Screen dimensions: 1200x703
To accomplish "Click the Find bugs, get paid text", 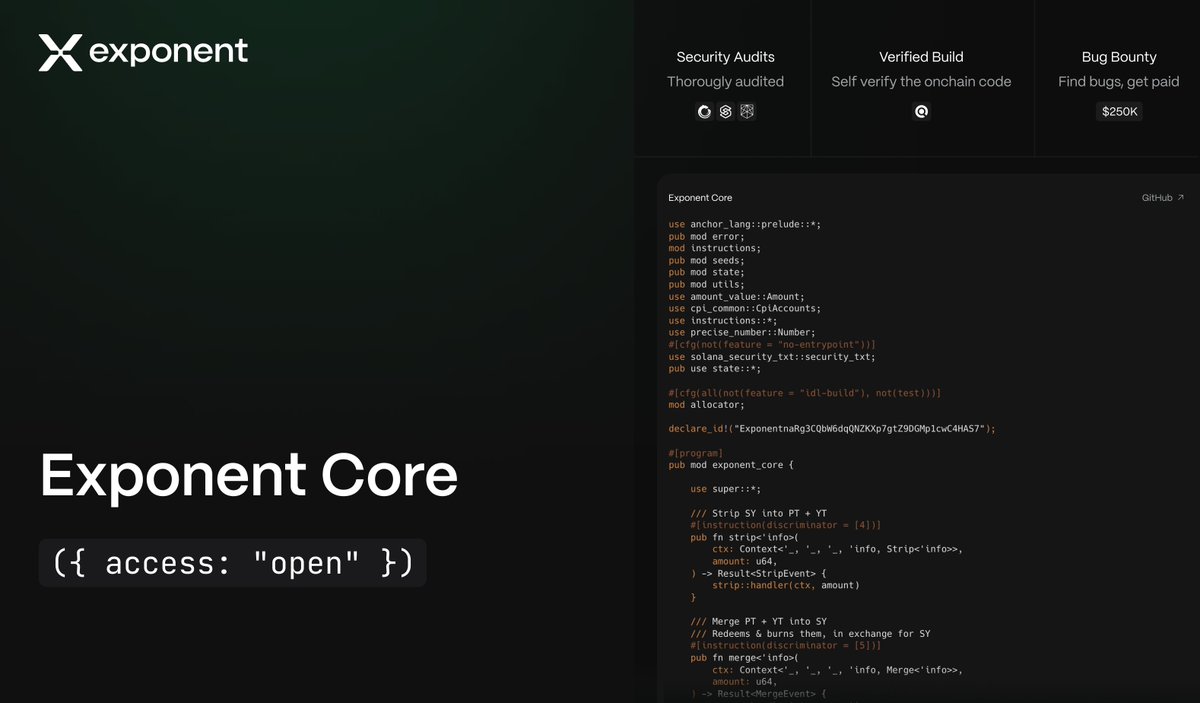I will pyautogui.click(x=1119, y=81).
